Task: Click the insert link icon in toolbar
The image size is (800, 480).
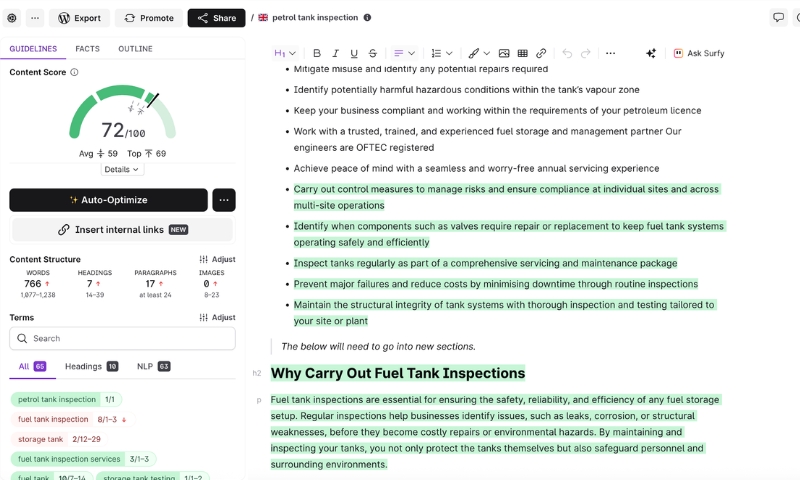Action: (541, 53)
